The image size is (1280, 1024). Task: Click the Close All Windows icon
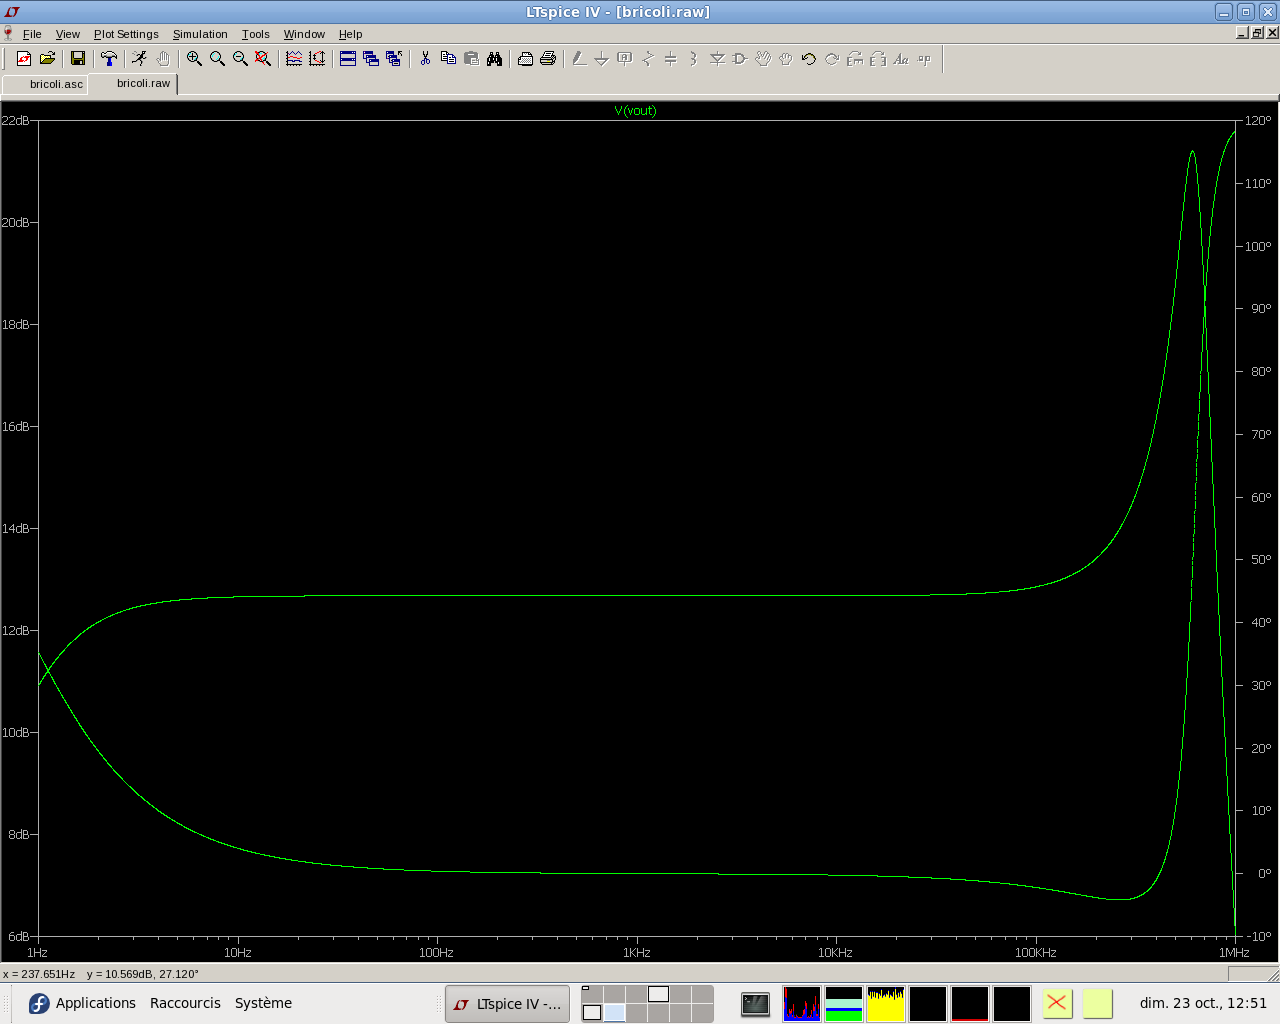(x=394, y=59)
